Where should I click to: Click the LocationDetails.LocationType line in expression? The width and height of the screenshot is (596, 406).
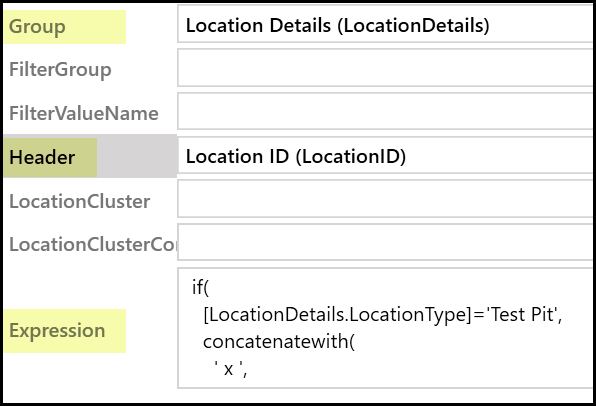[x=382, y=315]
